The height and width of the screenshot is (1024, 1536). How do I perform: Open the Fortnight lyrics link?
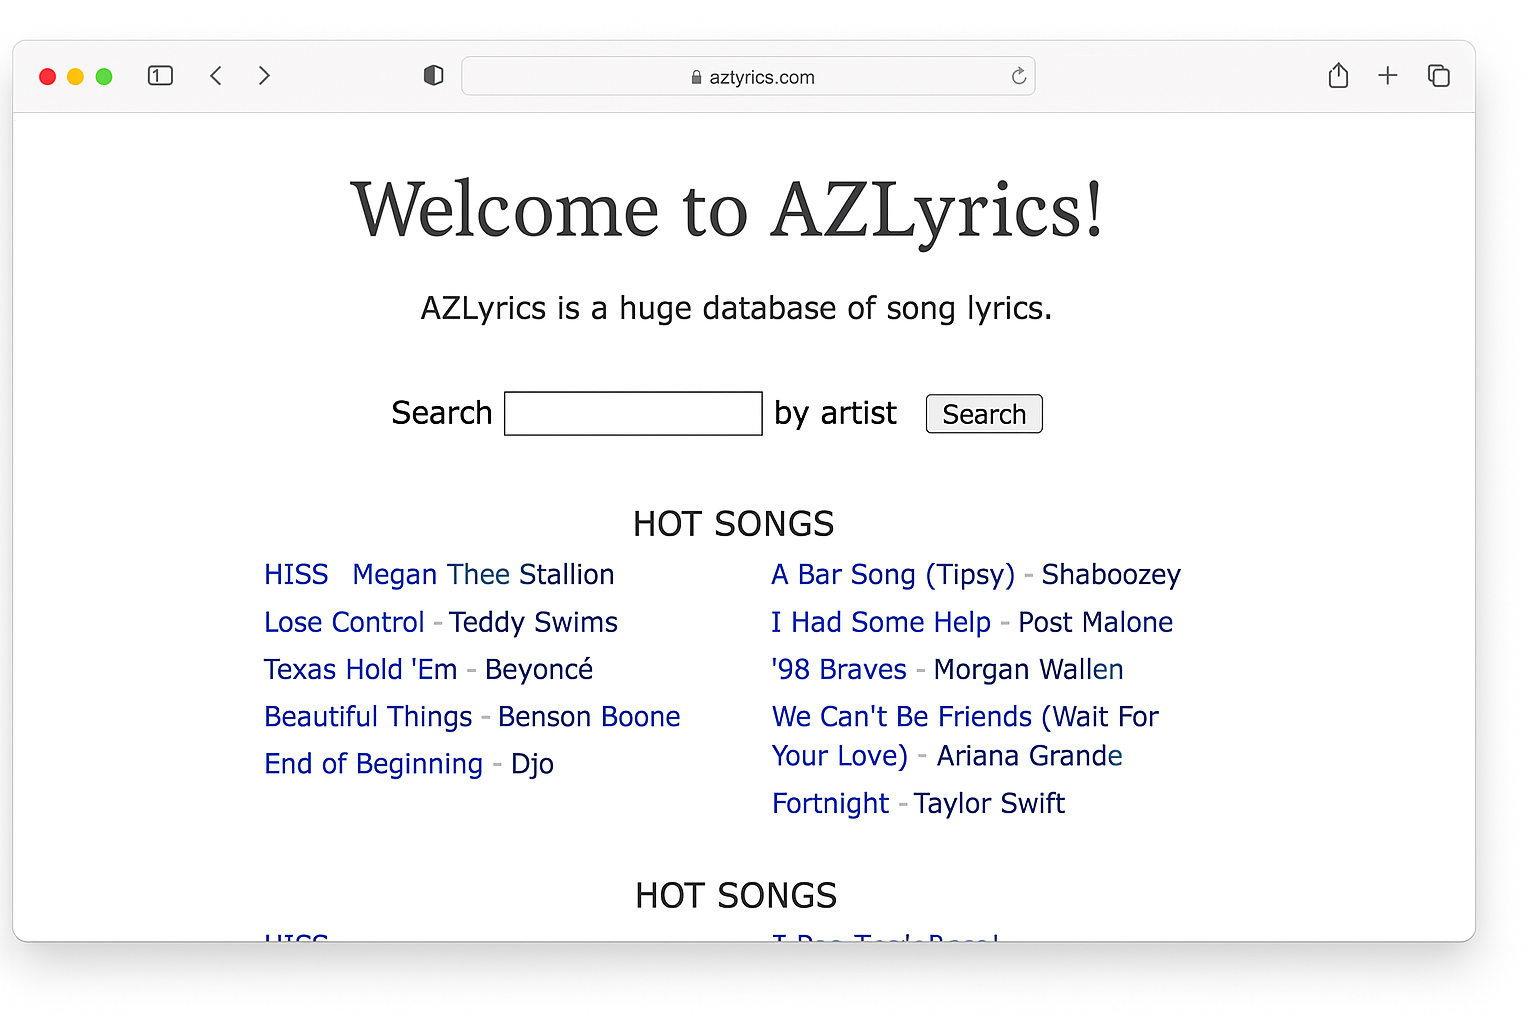click(830, 804)
